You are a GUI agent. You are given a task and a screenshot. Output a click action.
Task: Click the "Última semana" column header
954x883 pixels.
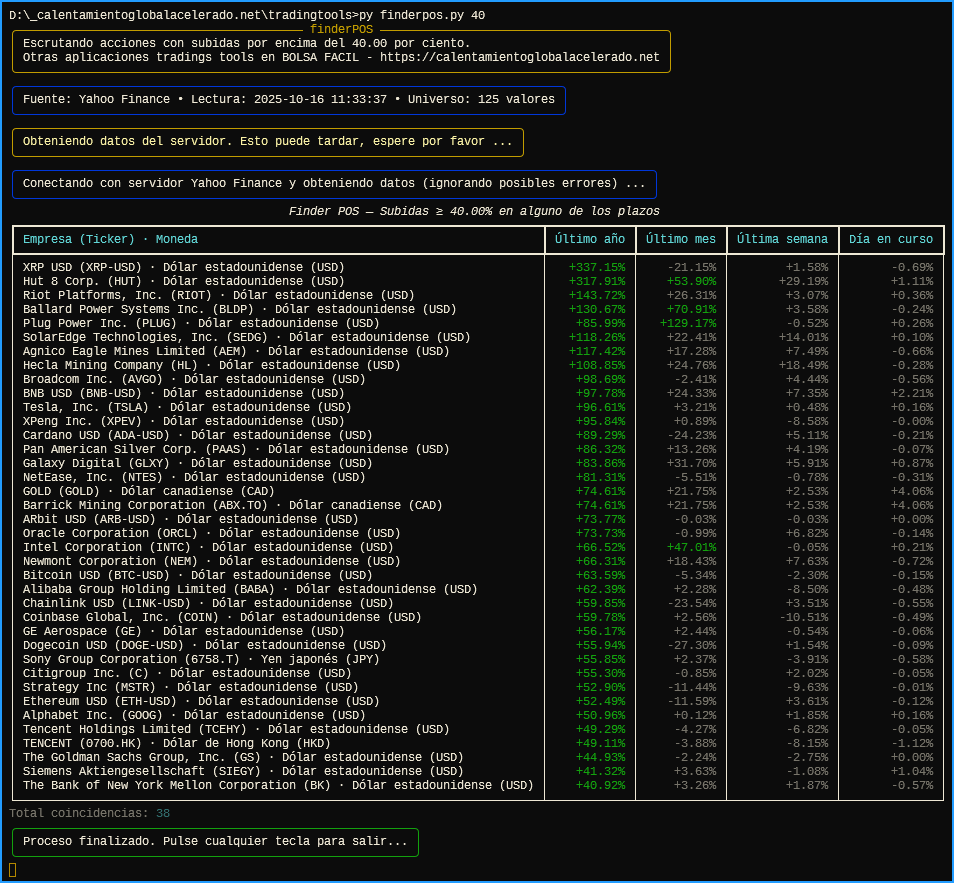(x=782, y=239)
